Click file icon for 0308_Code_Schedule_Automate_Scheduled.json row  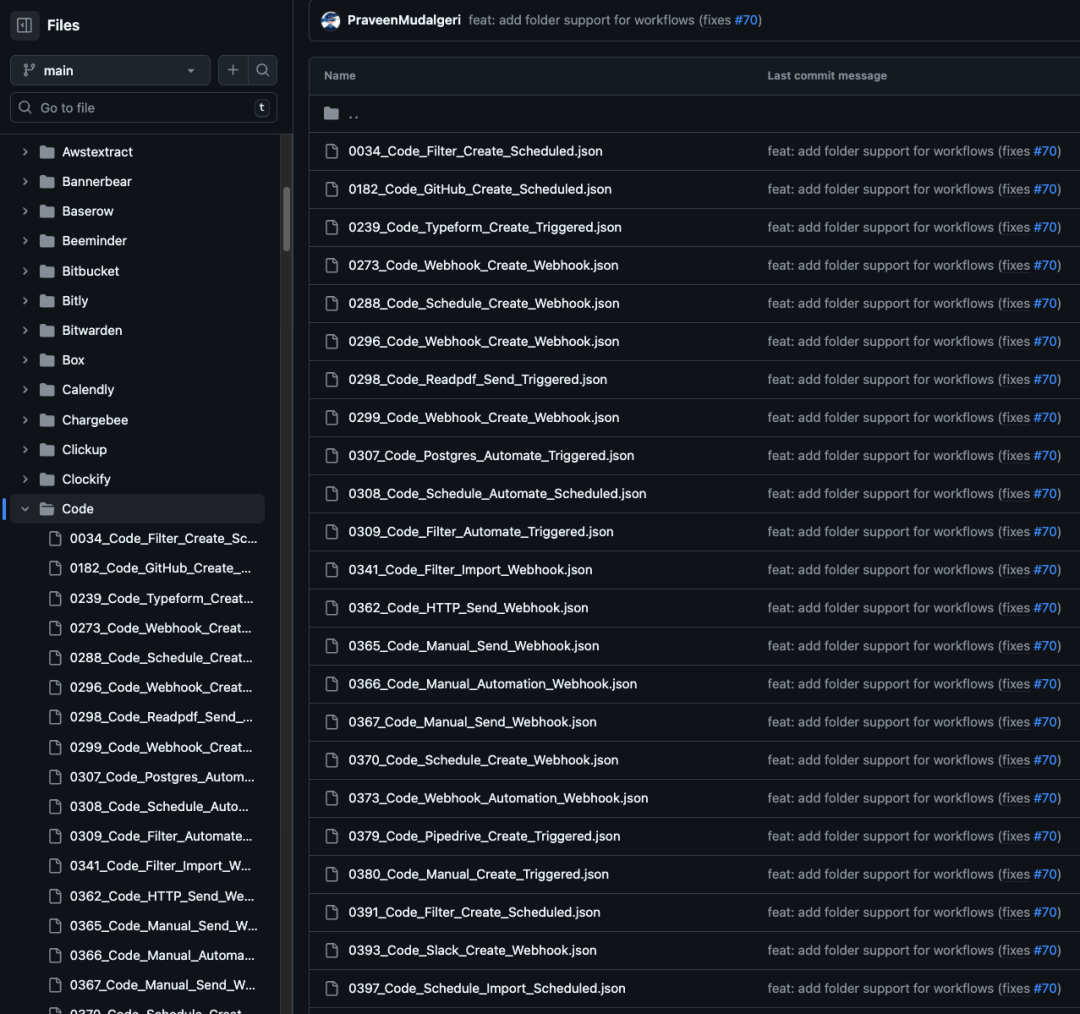[x=331, y=493]
